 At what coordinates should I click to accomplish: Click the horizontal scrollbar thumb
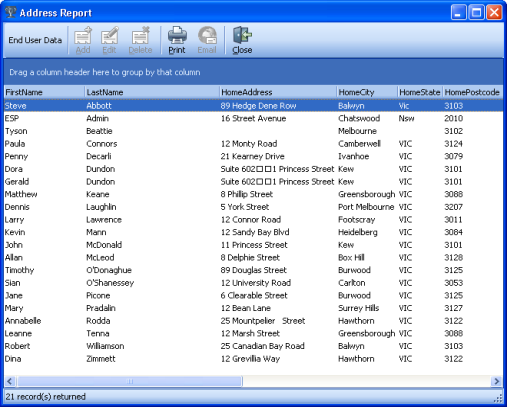(x=130, y=381)
